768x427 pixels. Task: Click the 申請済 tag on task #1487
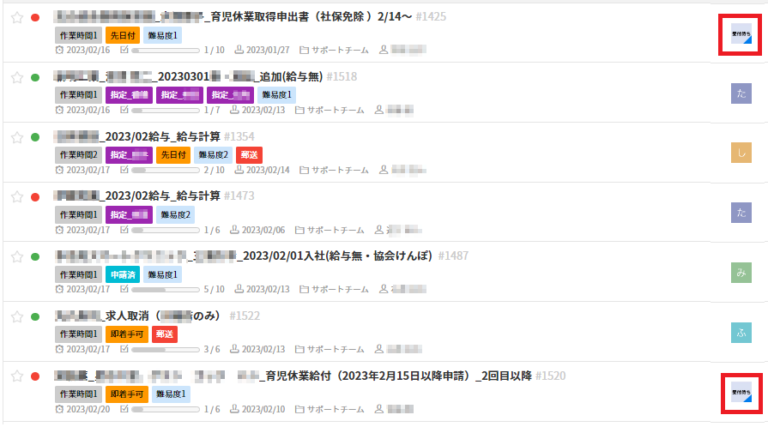click(x=122, y=275)
